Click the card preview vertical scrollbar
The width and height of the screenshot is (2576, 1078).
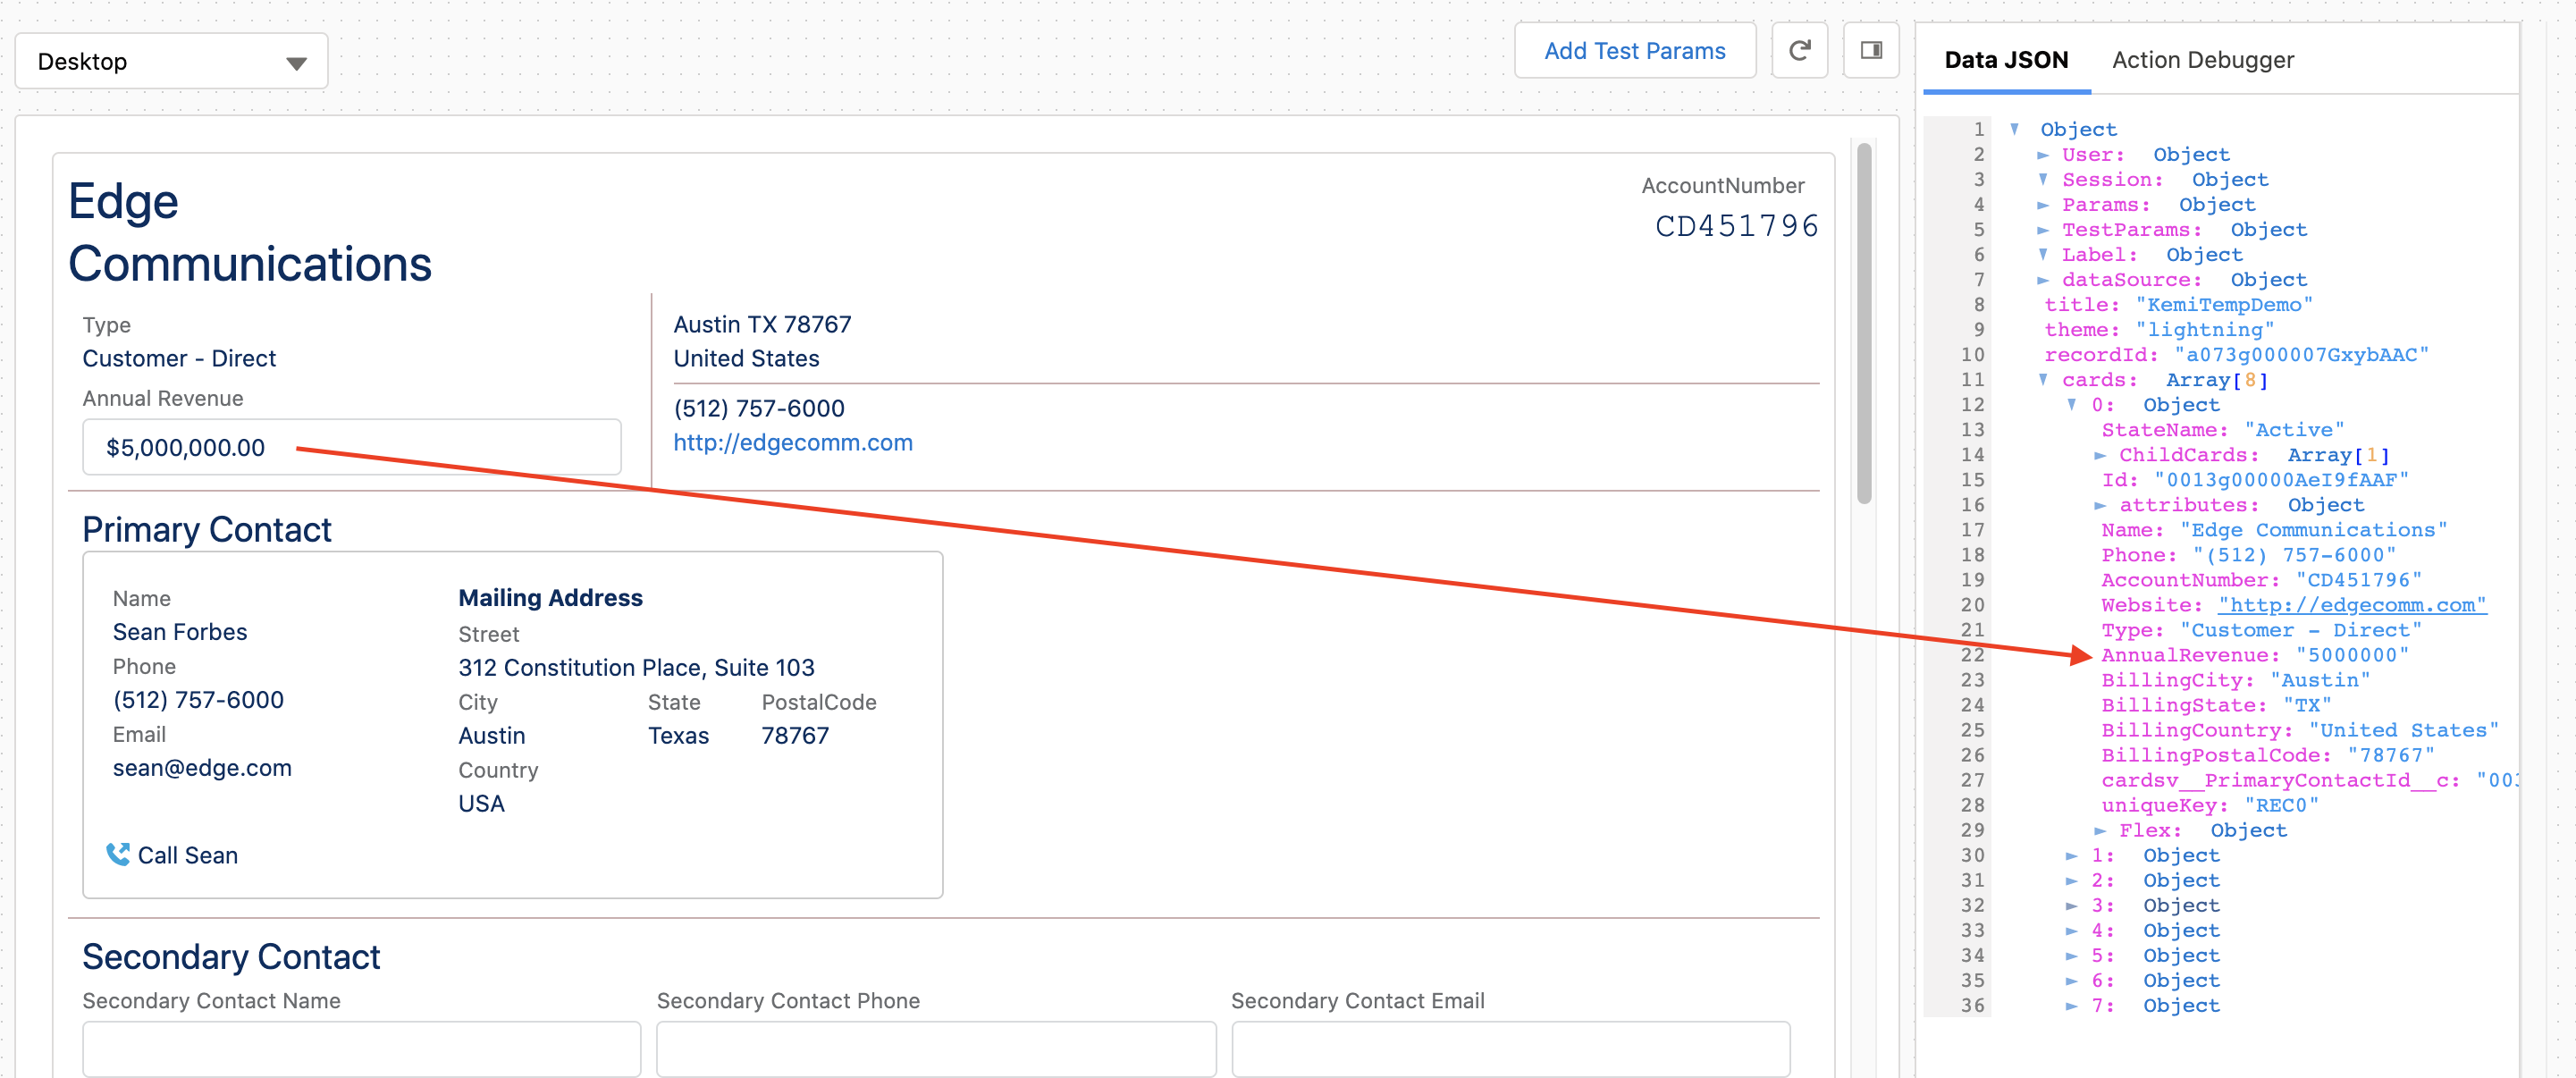coord(1864,322)
